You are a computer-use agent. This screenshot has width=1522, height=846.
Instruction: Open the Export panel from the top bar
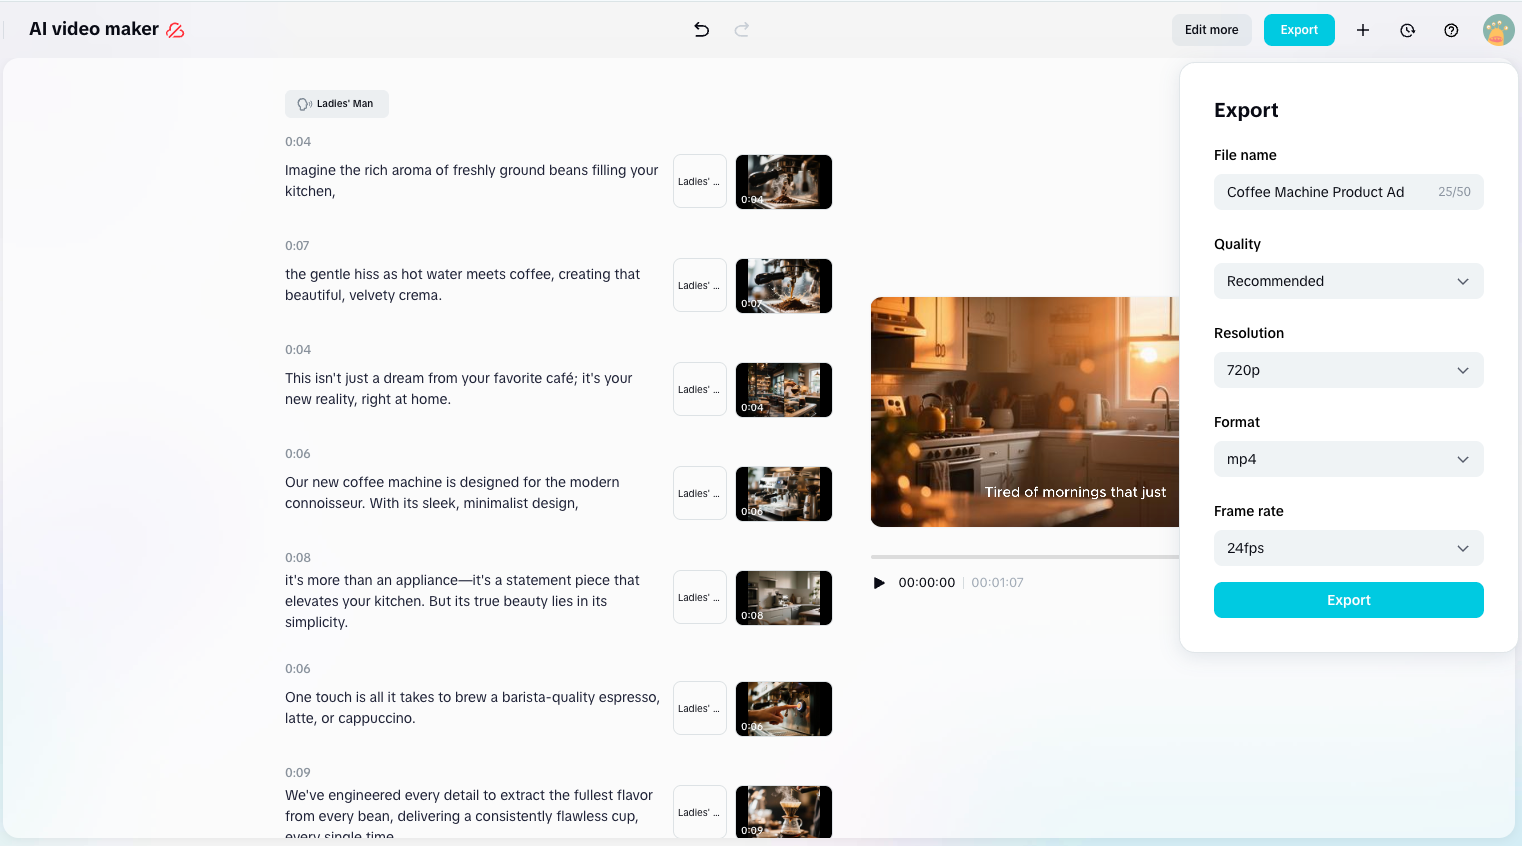pyautogui.click(x=1299, y=30)
